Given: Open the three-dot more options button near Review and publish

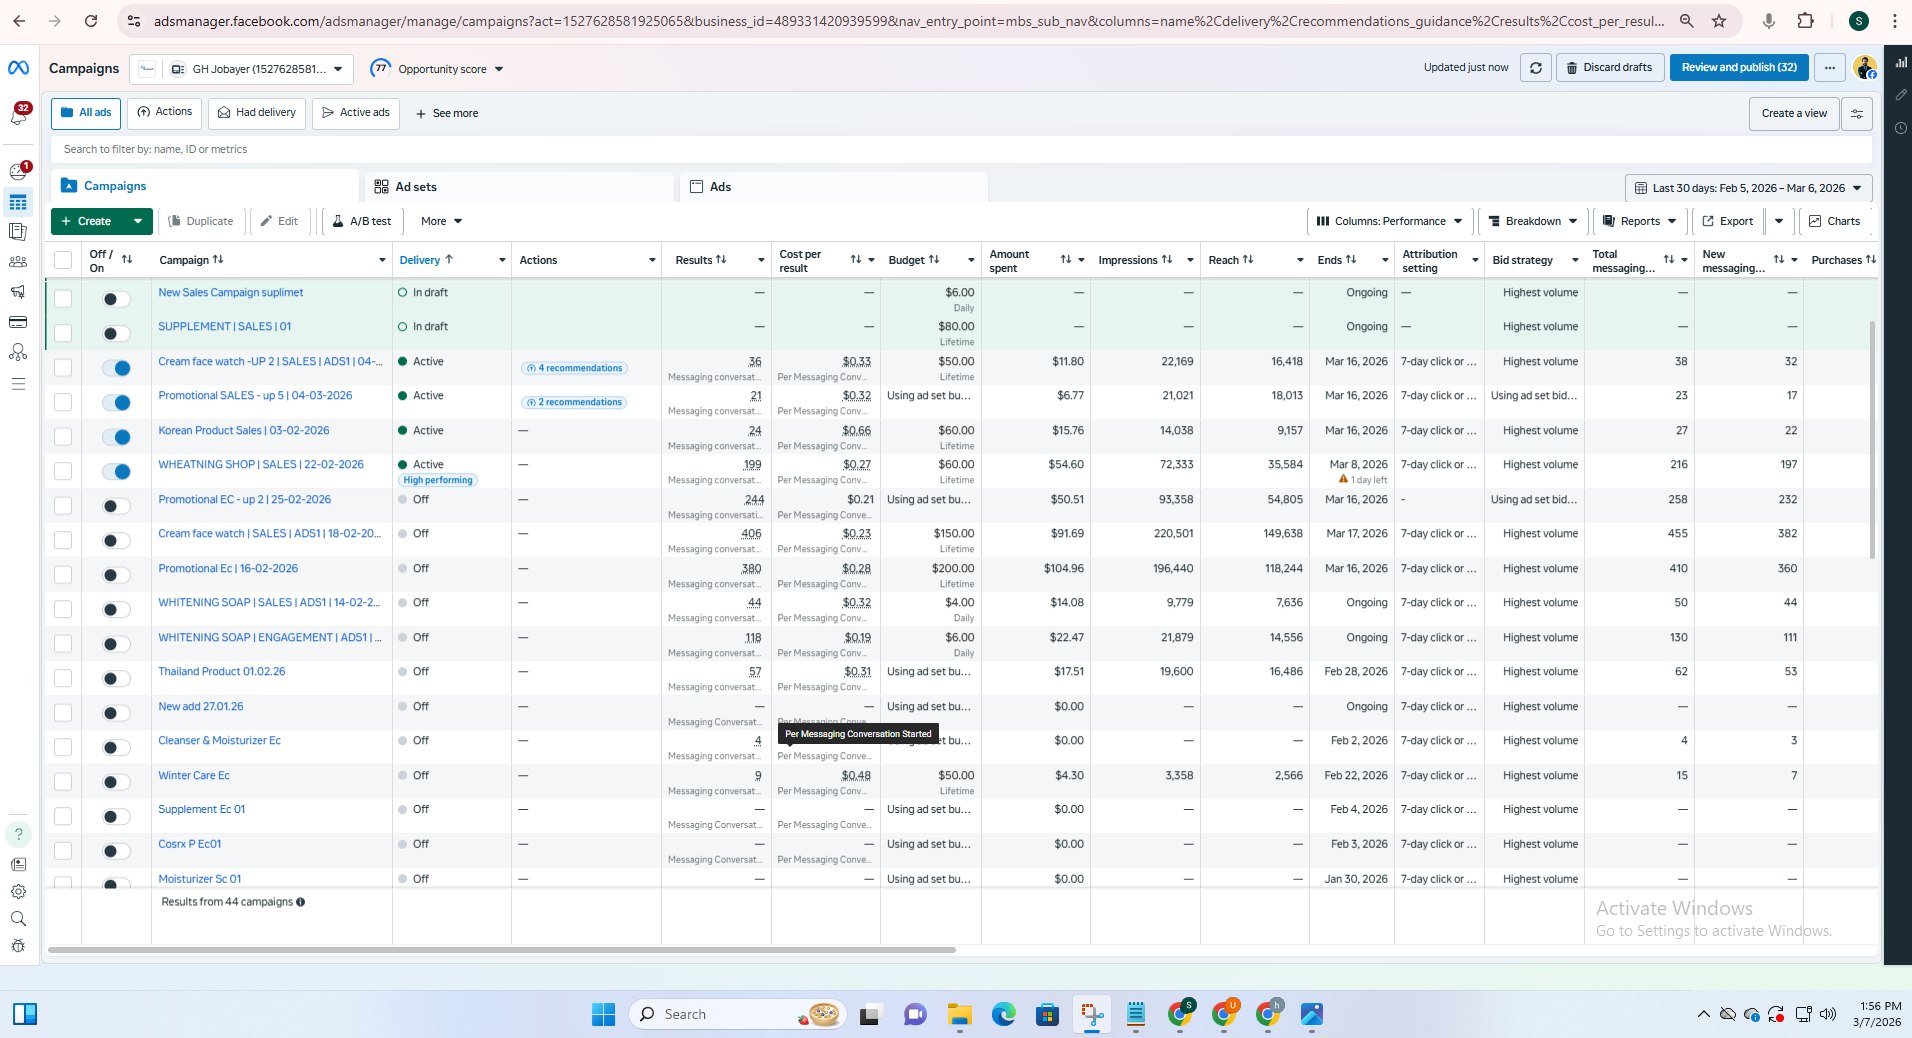Looking at the screenshot, I should [x=1829, y=68].
